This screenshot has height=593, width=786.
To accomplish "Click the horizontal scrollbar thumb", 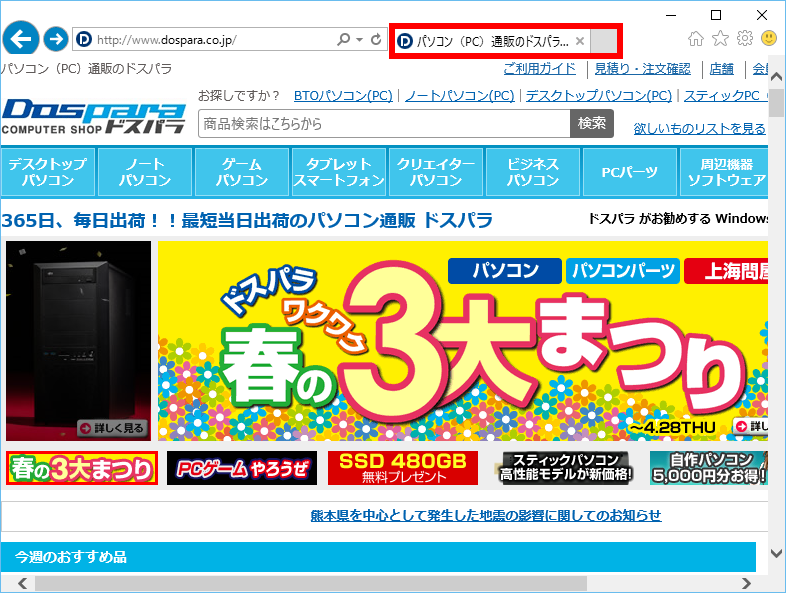I will click(311, 583).
